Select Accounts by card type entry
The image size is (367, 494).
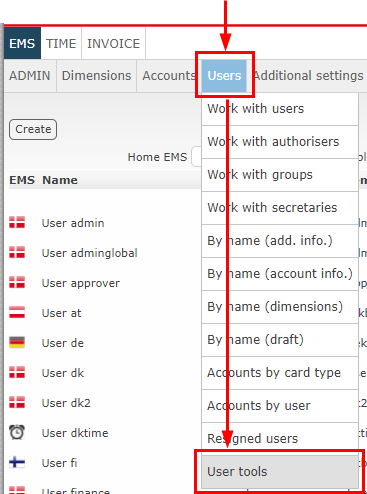(x=280, y=373)
